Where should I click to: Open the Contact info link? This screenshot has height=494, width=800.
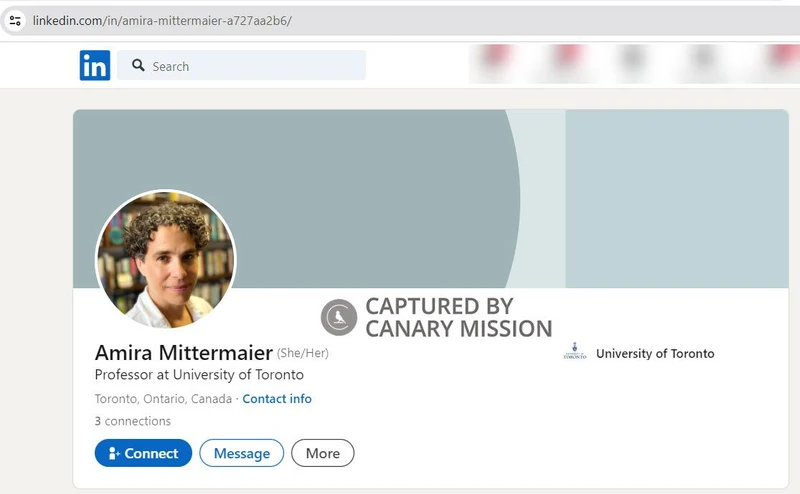click(277, 399)
